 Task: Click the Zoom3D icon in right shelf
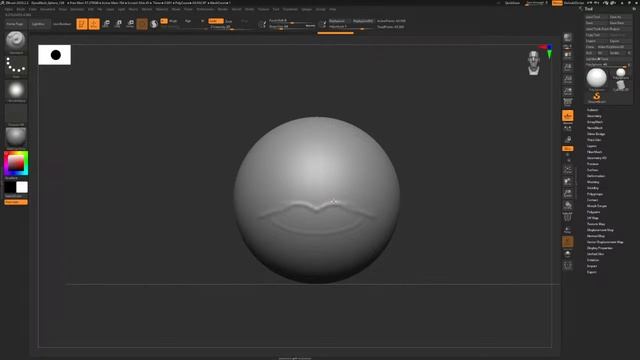(x=568, y=193)
